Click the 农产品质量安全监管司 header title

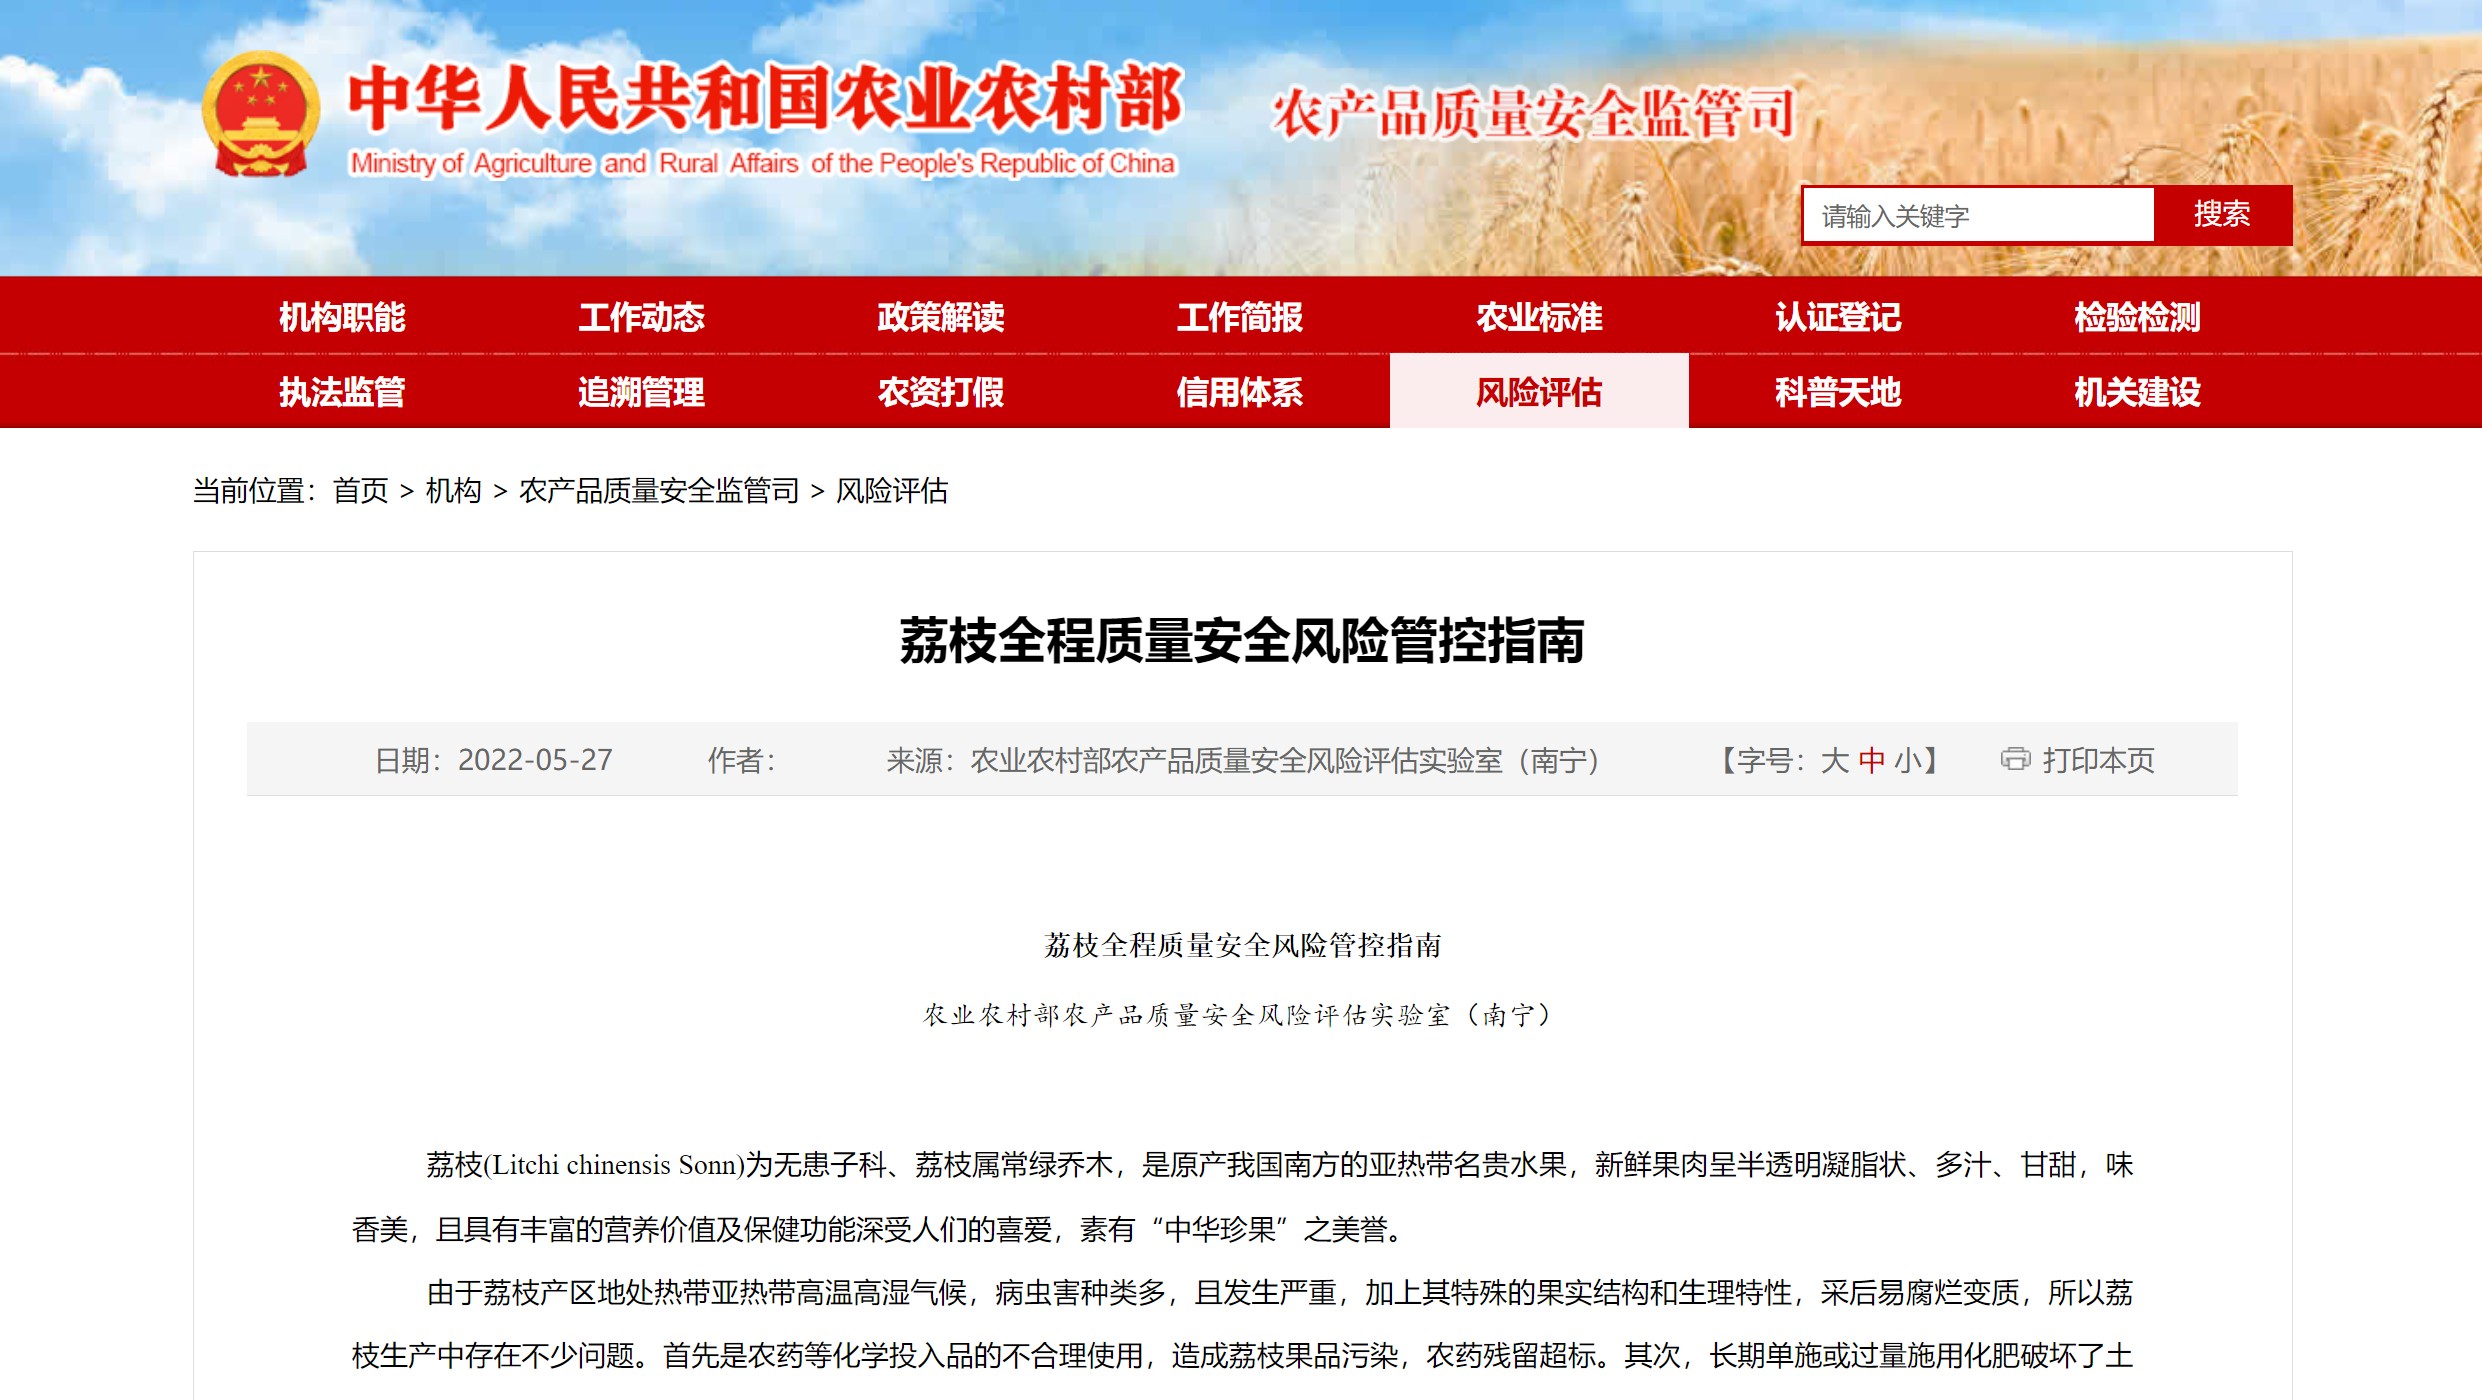coord(1533,112)
